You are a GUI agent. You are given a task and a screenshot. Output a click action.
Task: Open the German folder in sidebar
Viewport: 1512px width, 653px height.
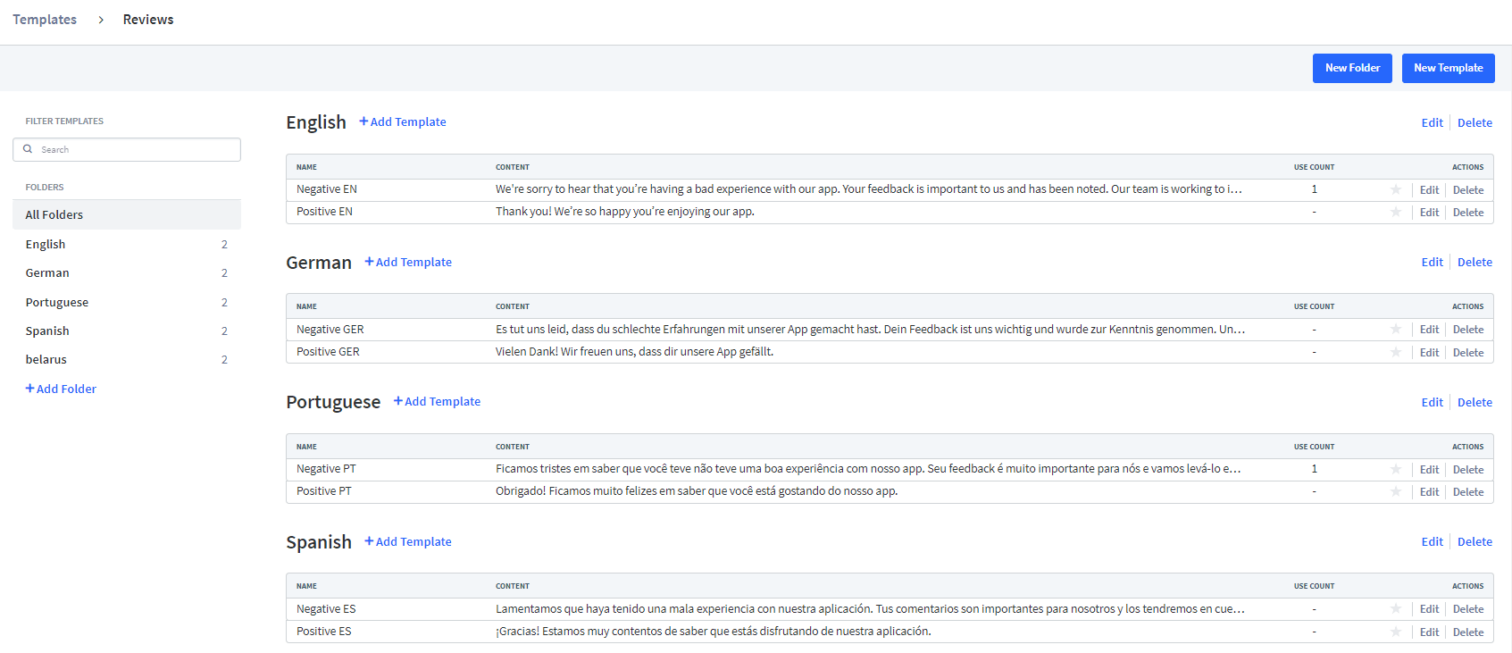tap(48, 273)
